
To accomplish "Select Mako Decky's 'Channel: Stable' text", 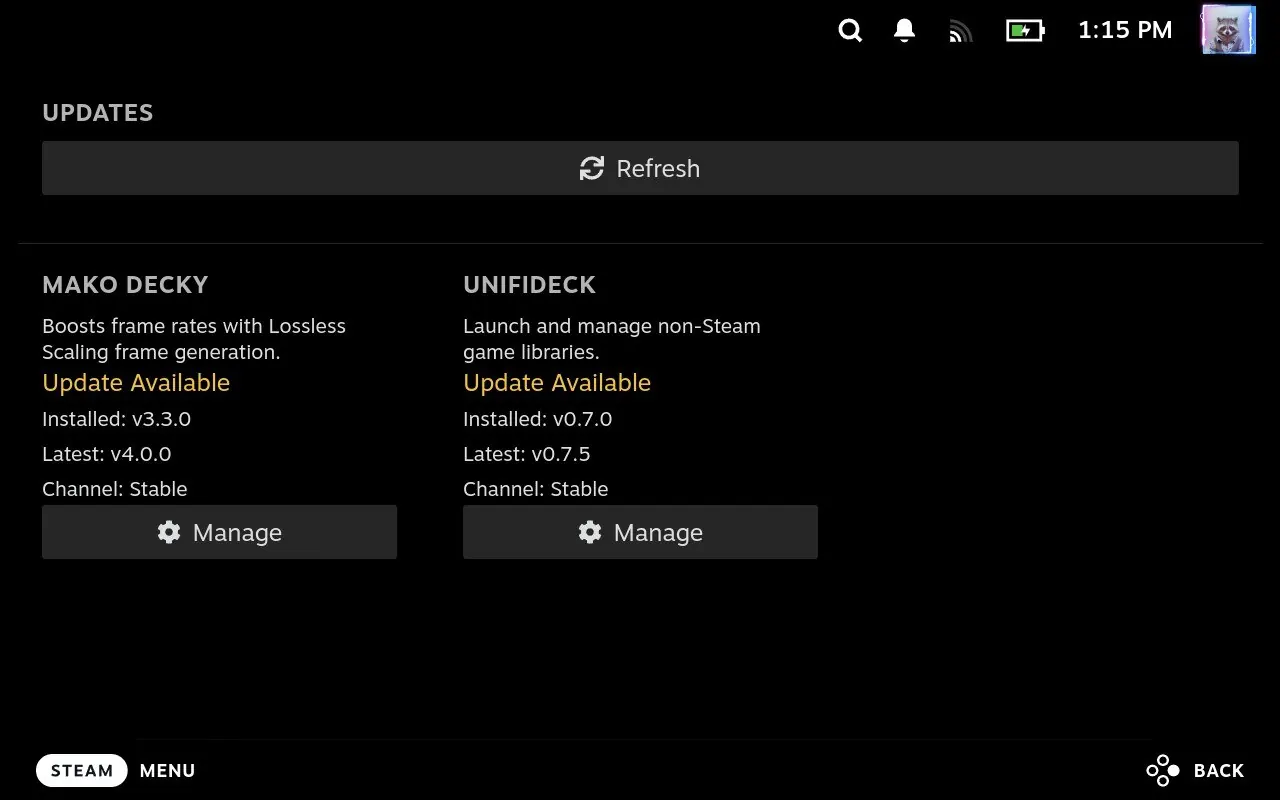I will pos(115,489).
